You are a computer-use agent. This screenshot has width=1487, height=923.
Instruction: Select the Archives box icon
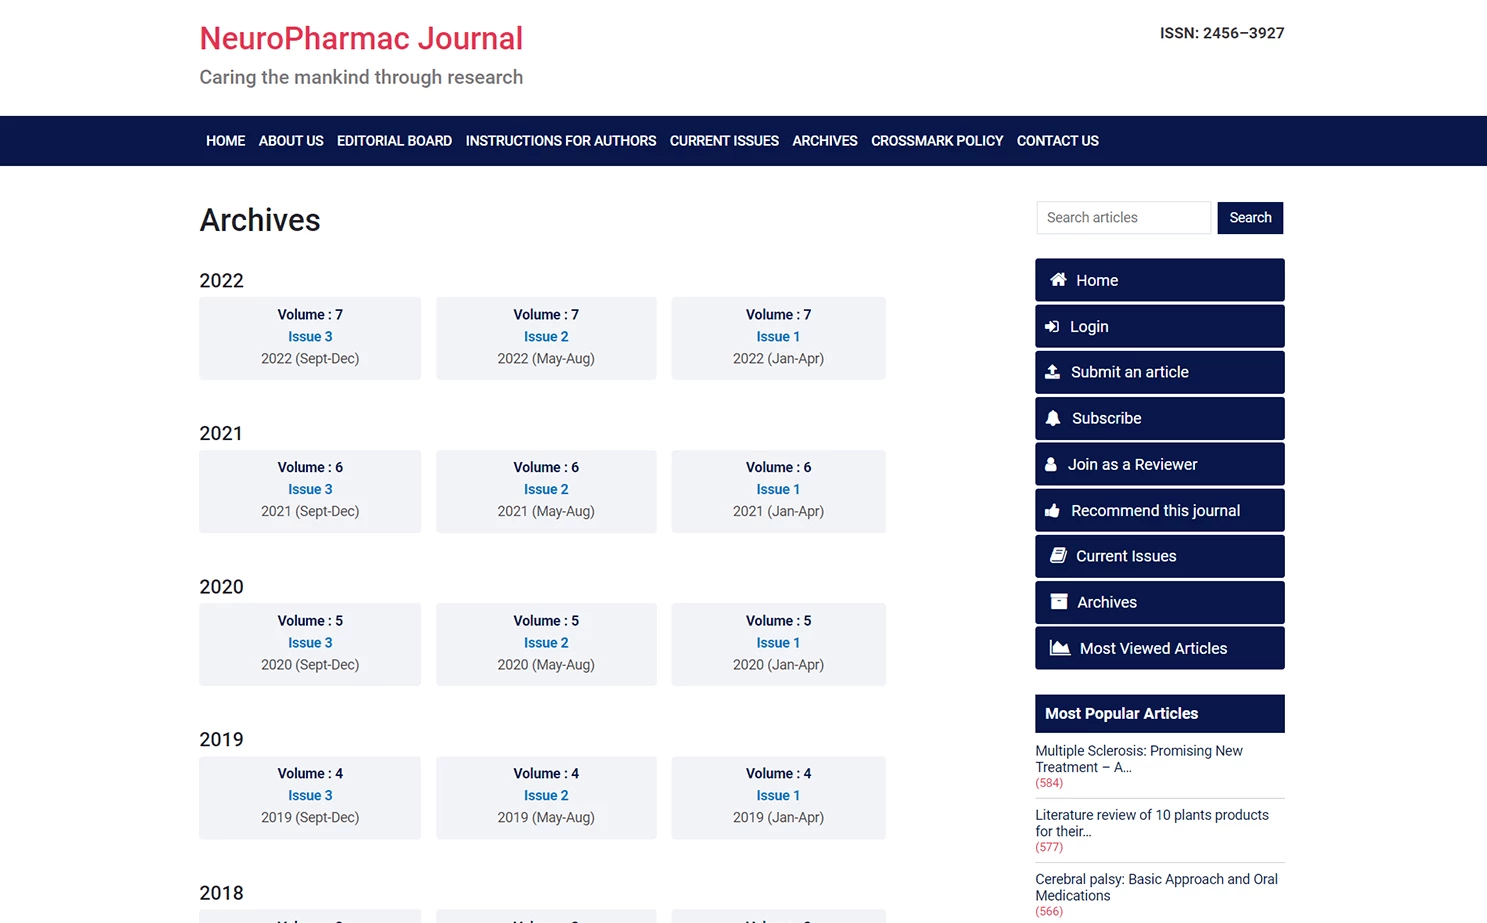tap(1058, 601)
